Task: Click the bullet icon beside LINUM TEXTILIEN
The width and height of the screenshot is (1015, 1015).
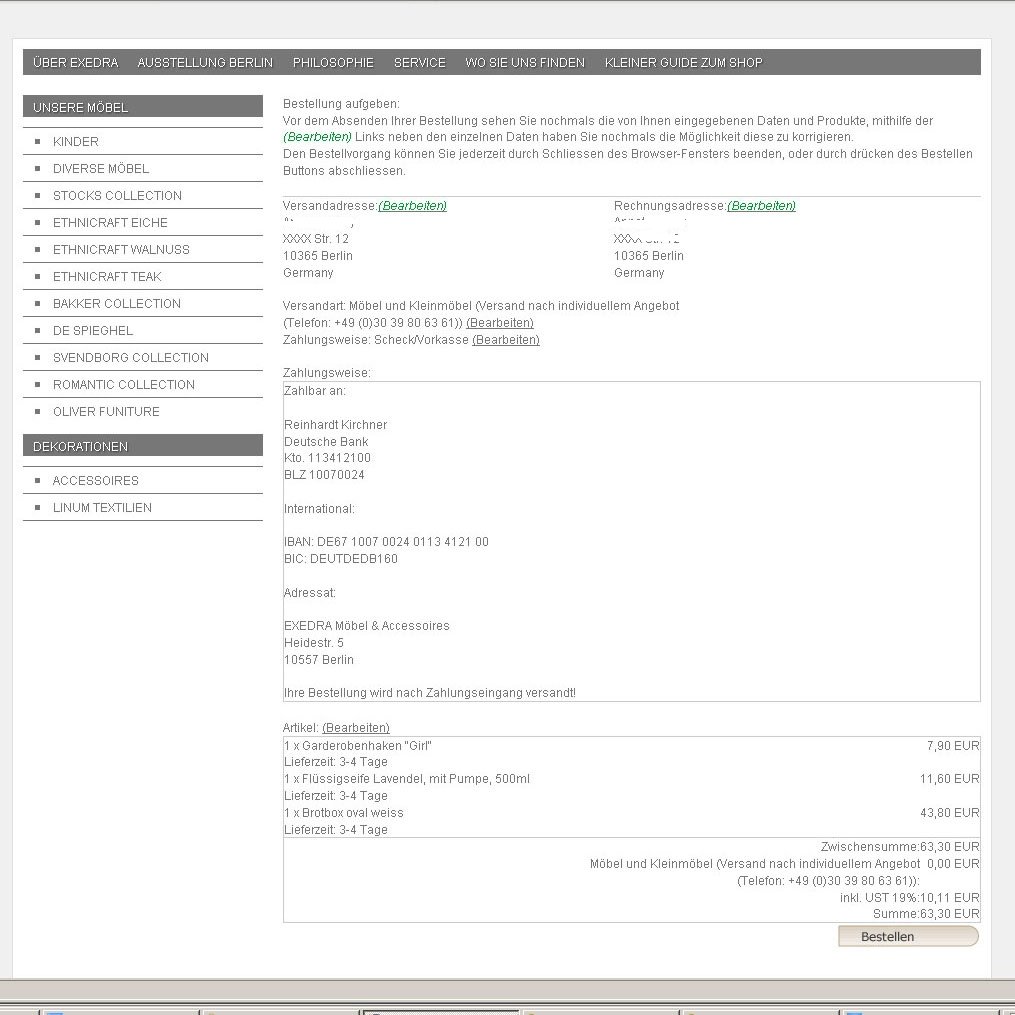Action: tap(38, 508)
